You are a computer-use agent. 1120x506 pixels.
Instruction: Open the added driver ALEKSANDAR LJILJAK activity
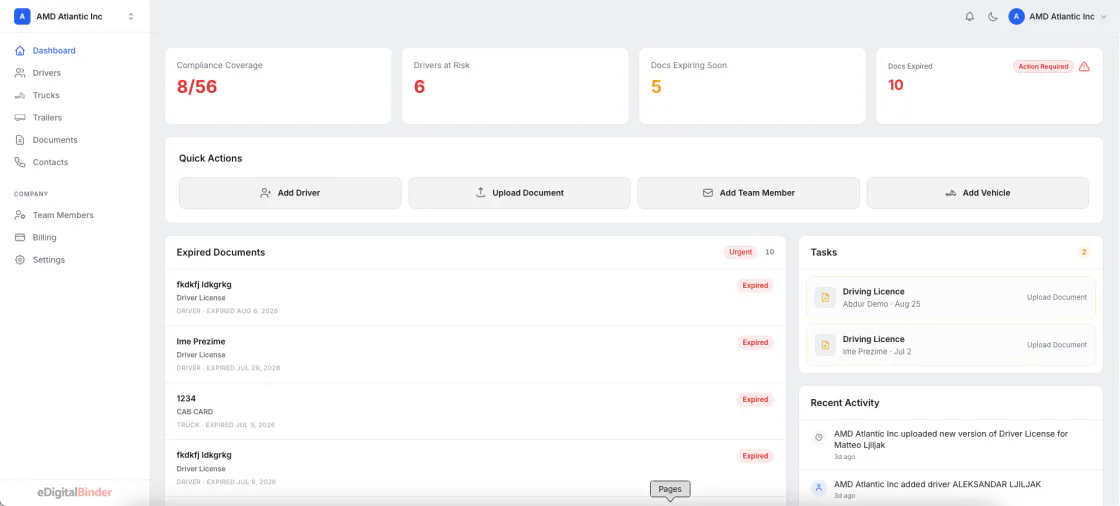pyautogui.click(x=951, y=489)
